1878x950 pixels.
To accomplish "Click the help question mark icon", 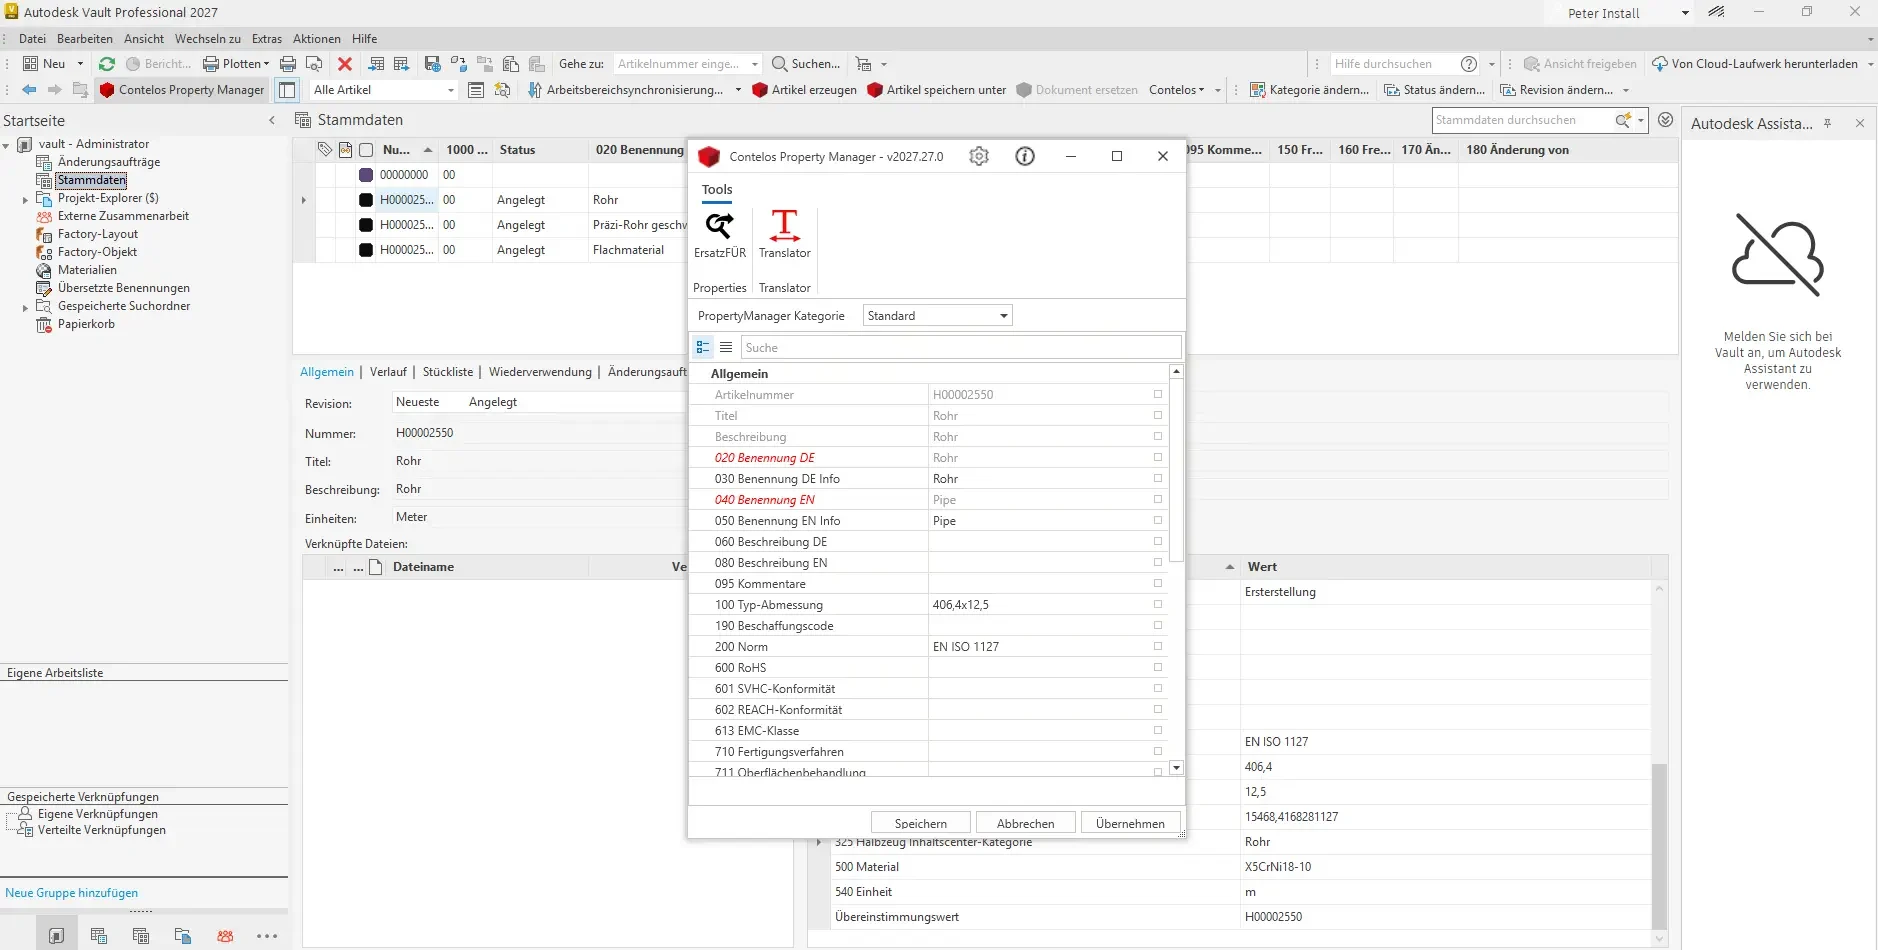I will click(1469, 64).
